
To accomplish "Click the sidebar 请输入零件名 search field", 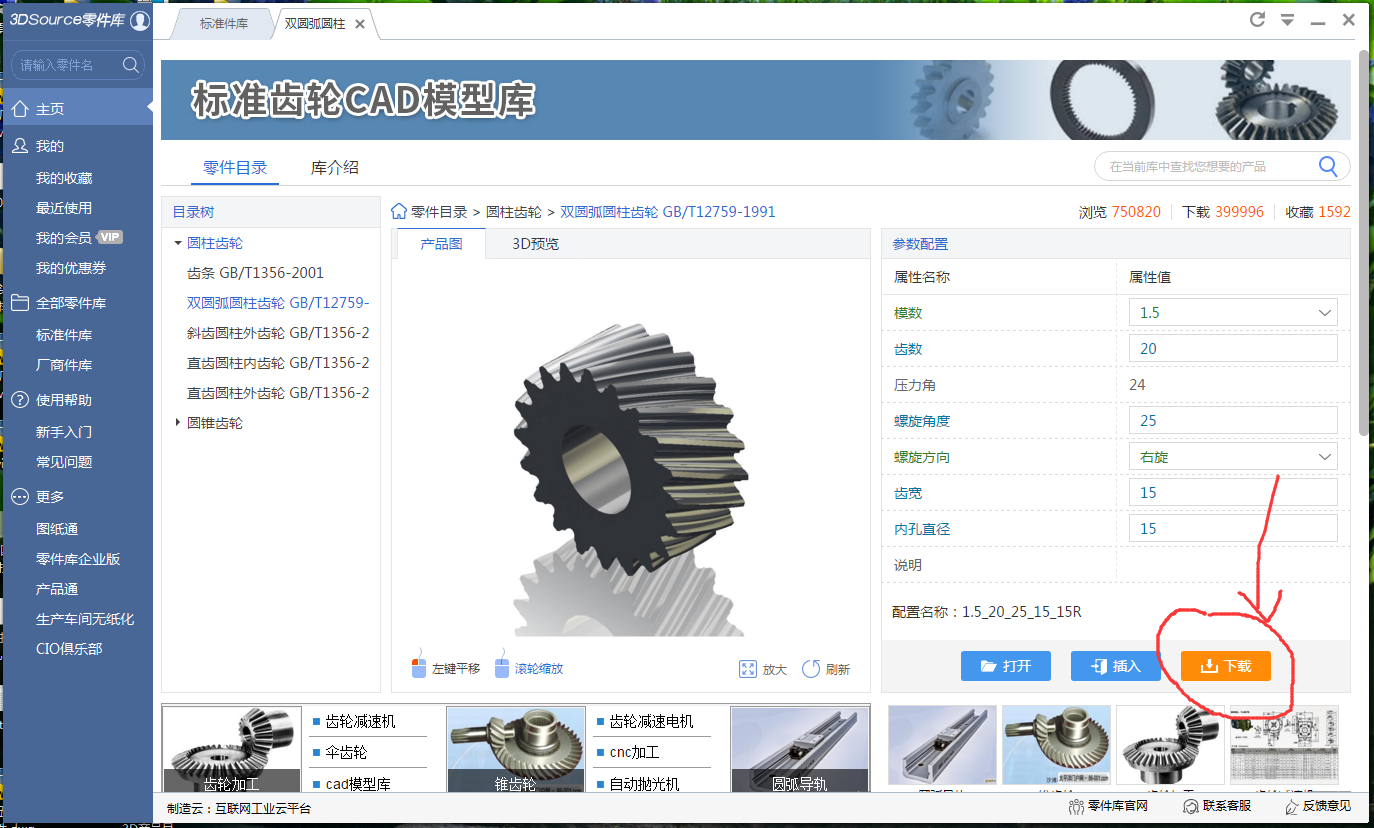I will (x=77, y=65).
